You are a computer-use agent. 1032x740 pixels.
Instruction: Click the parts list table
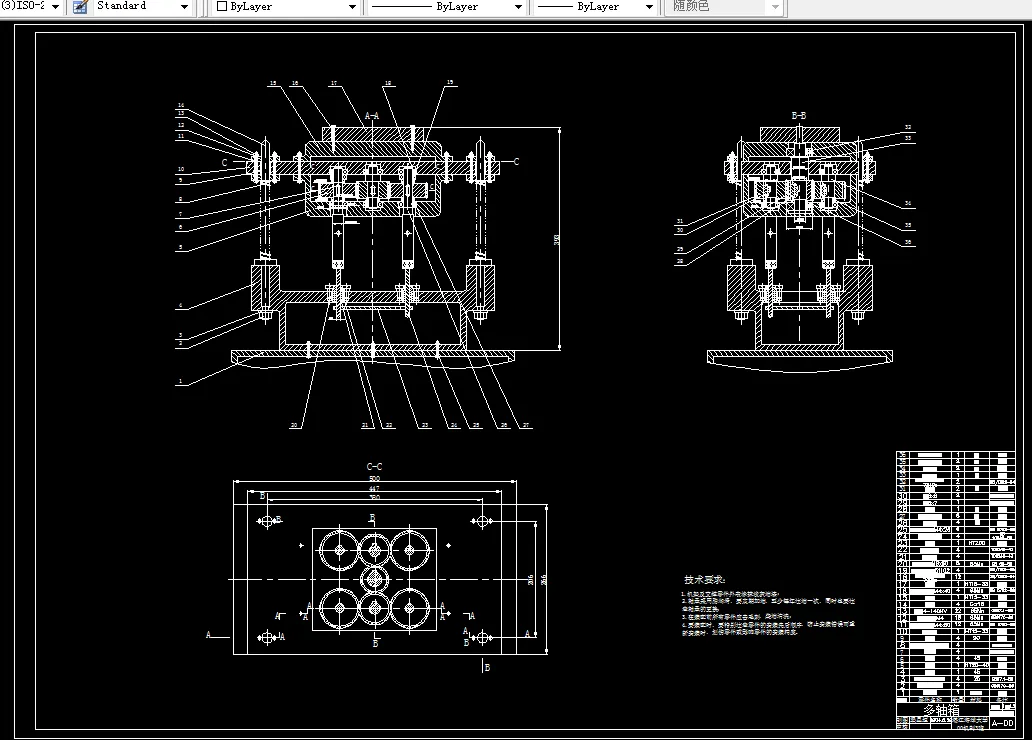coord(956,577)
